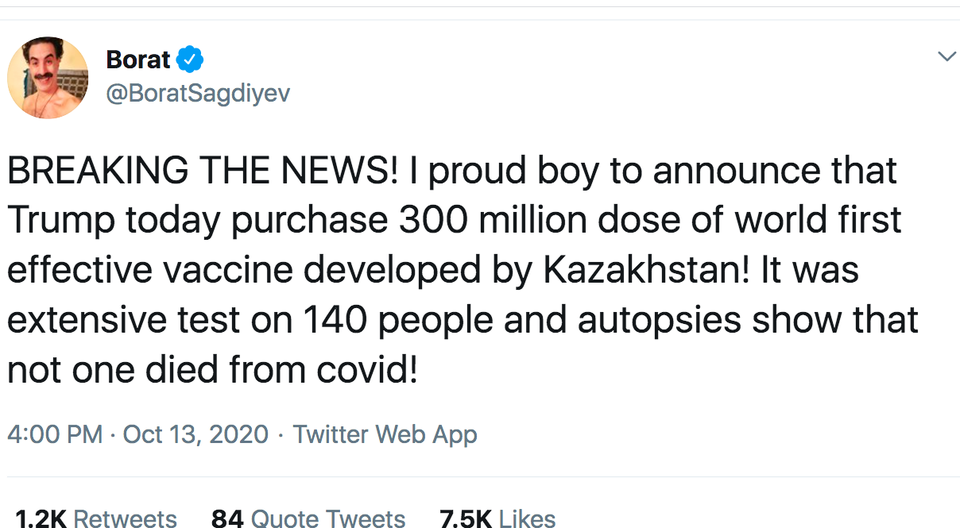Click the Twitter Web App source link
The image size is (960, 528).
tap(385, 435)
